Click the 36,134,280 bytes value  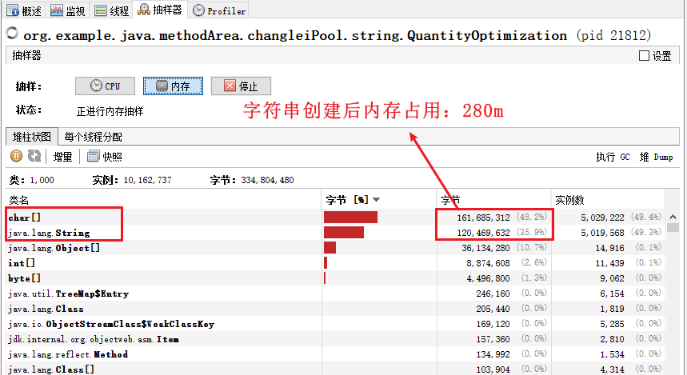pyautogui.click(x=485, y=248)
